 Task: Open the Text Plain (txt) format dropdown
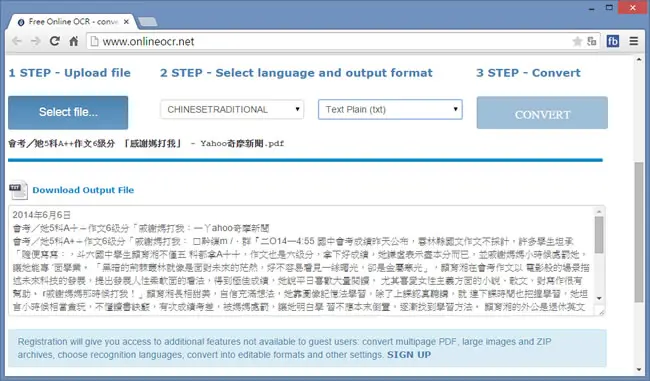pyautogui.click(x=390, y=109)
